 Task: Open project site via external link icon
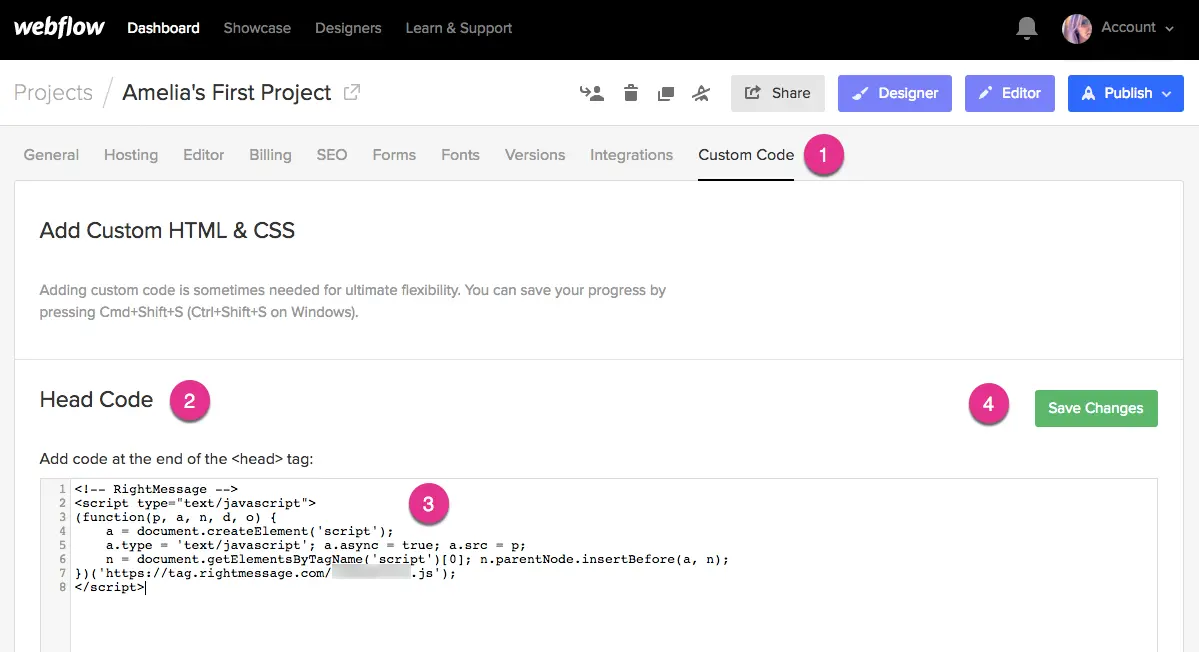352,92
